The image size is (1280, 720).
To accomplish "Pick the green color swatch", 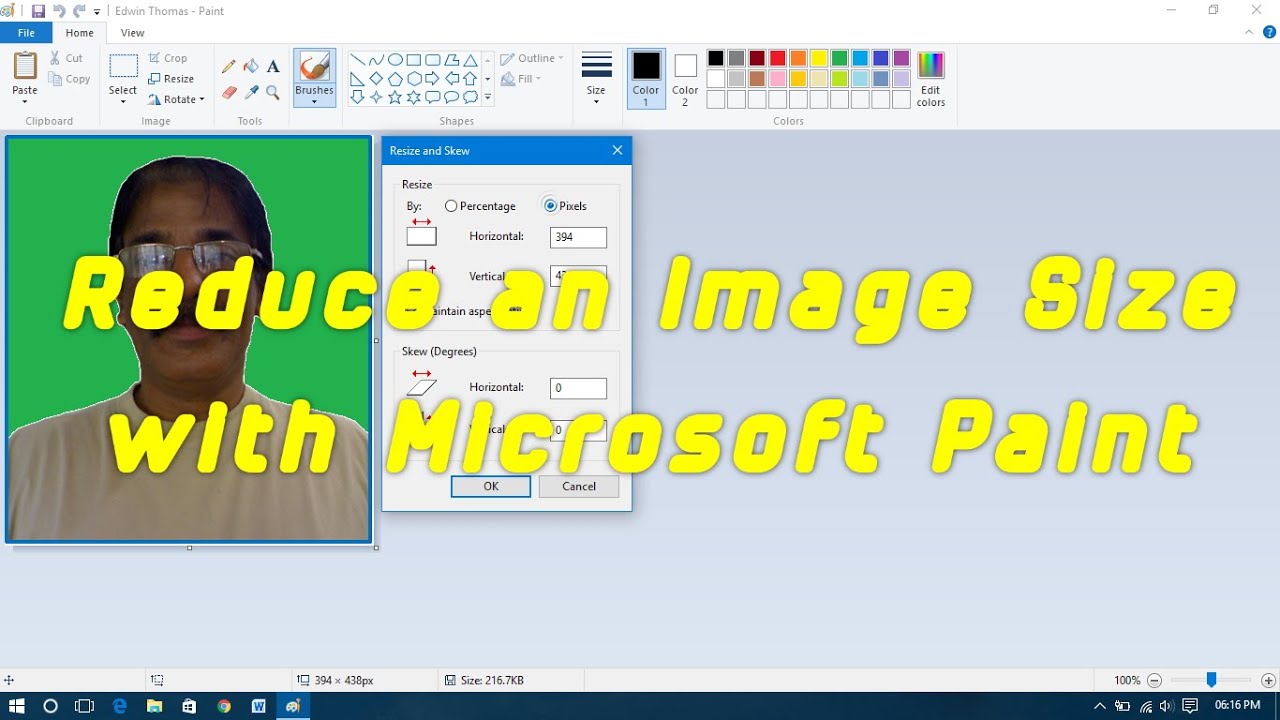I will pyautogui.click(x=840, y=58).
